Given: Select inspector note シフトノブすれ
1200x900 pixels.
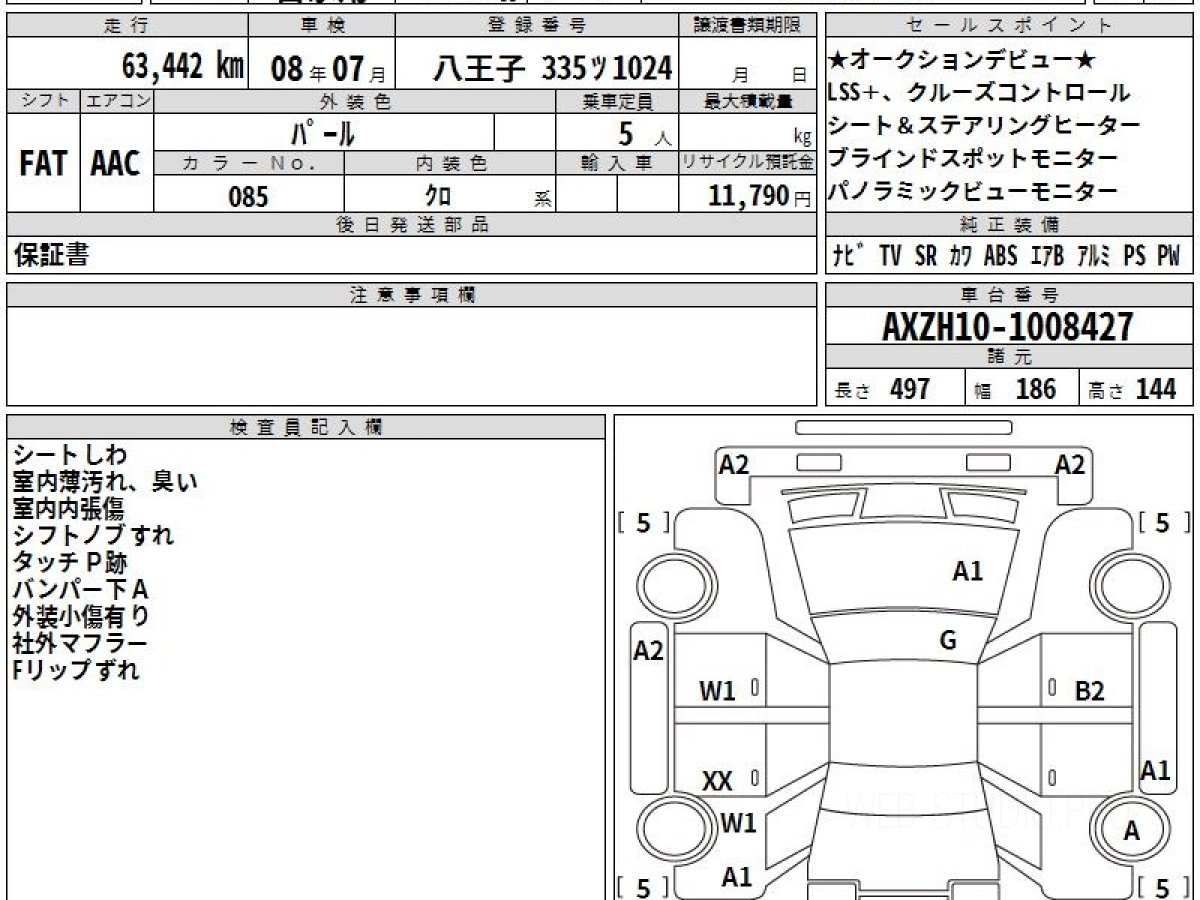Looking at the screenshot, I should click(93, 535).
